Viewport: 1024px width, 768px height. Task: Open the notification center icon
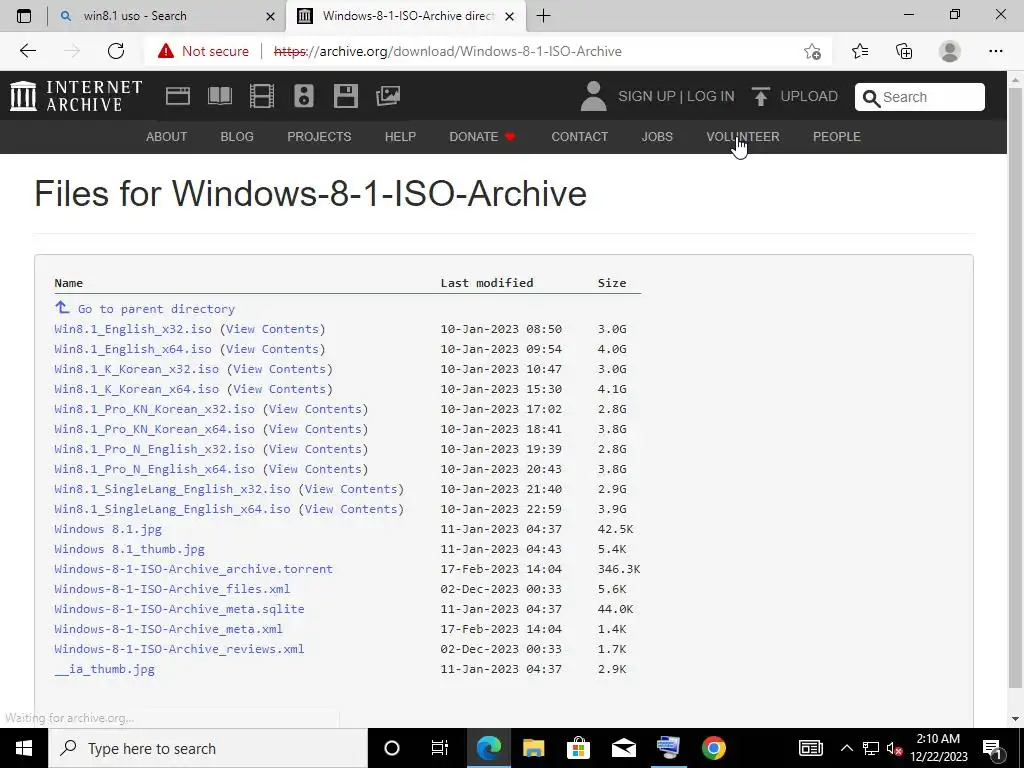993,749
